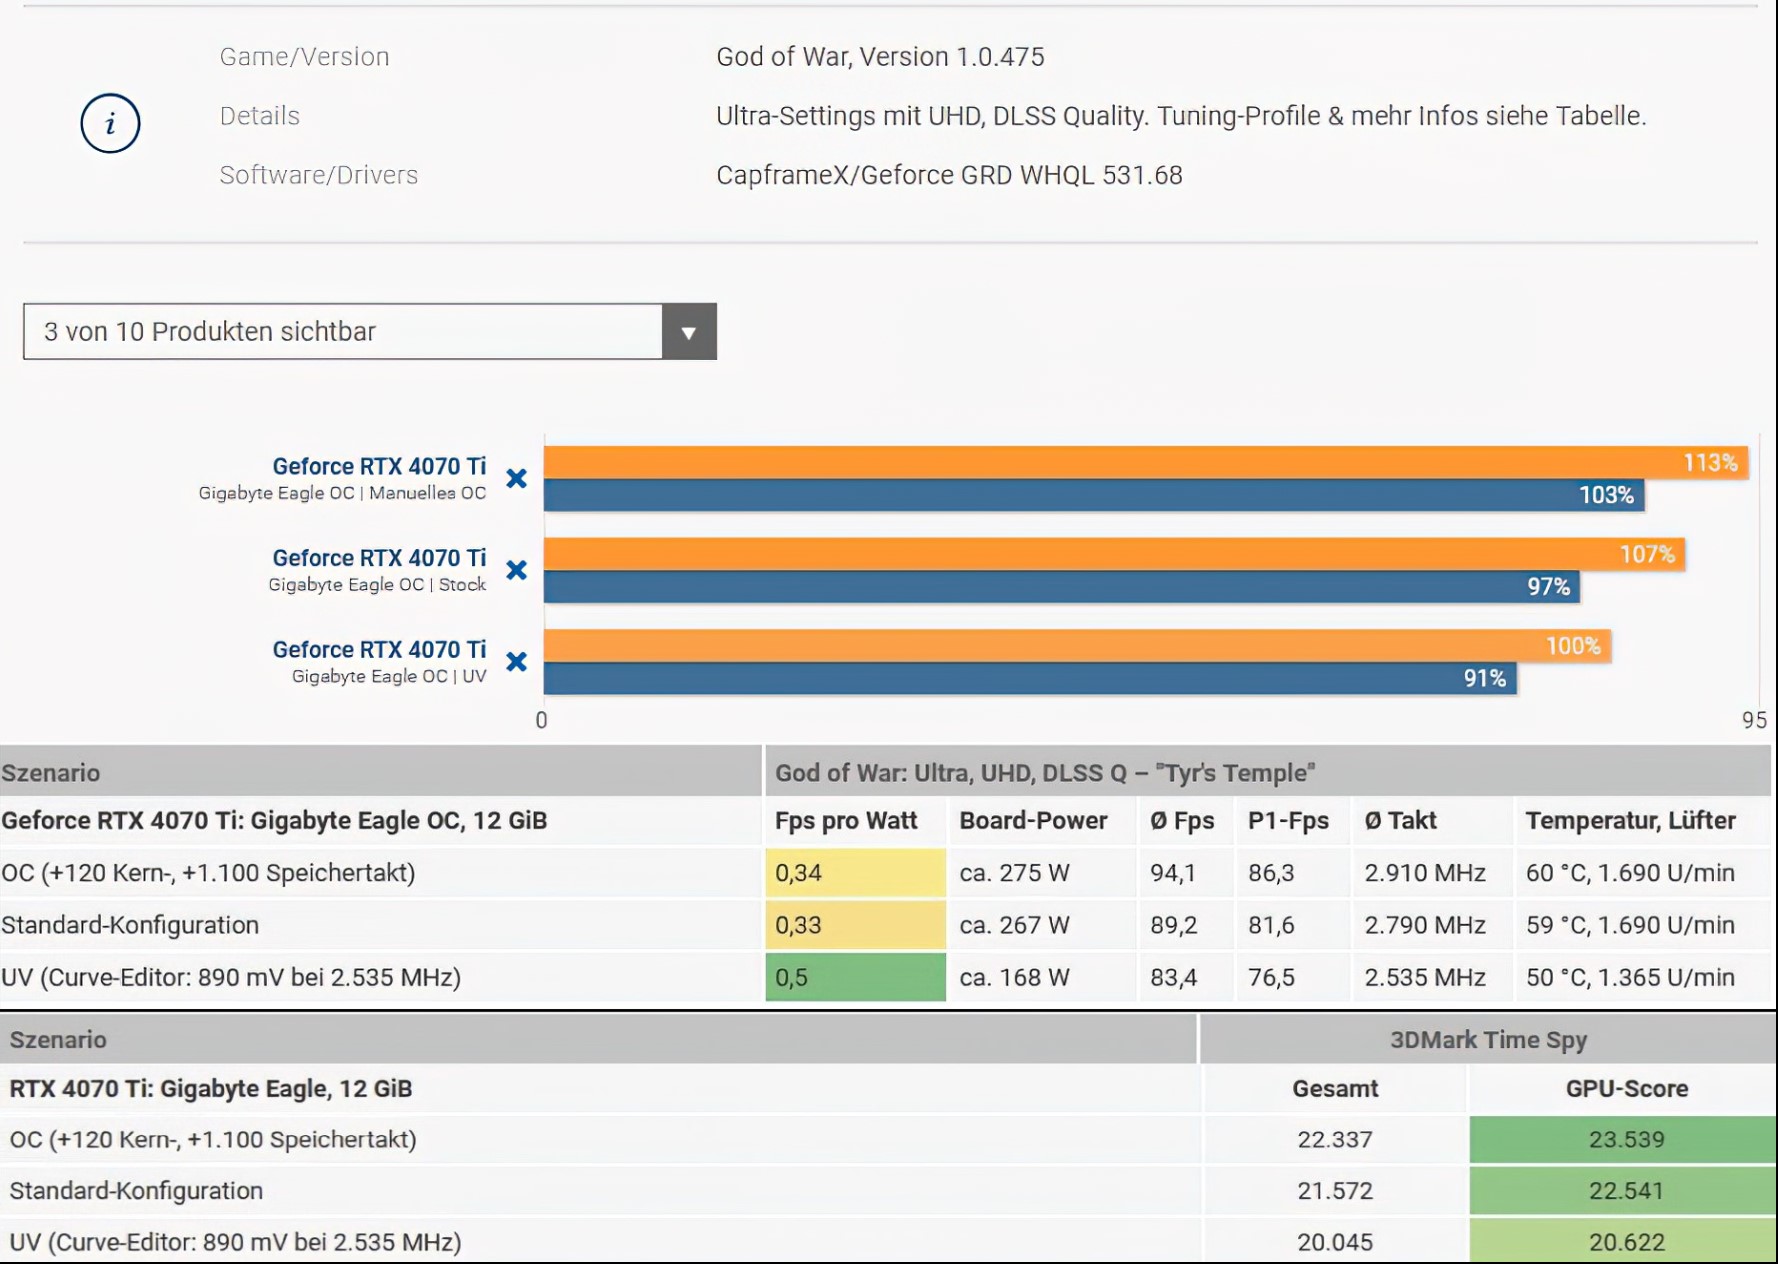Click the 'GPU-Score' column header
This screenshot has height=1264, width=1778.
1627,1089
